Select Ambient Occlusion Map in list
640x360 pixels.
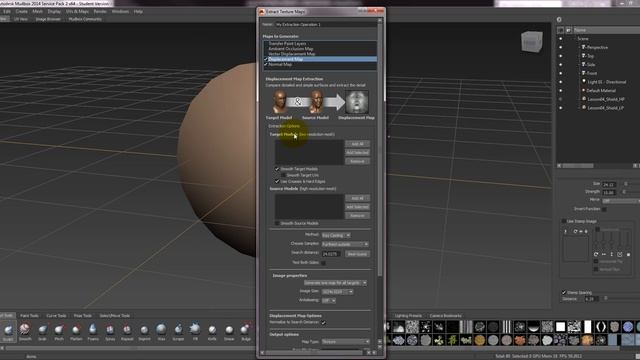point(291,49)
